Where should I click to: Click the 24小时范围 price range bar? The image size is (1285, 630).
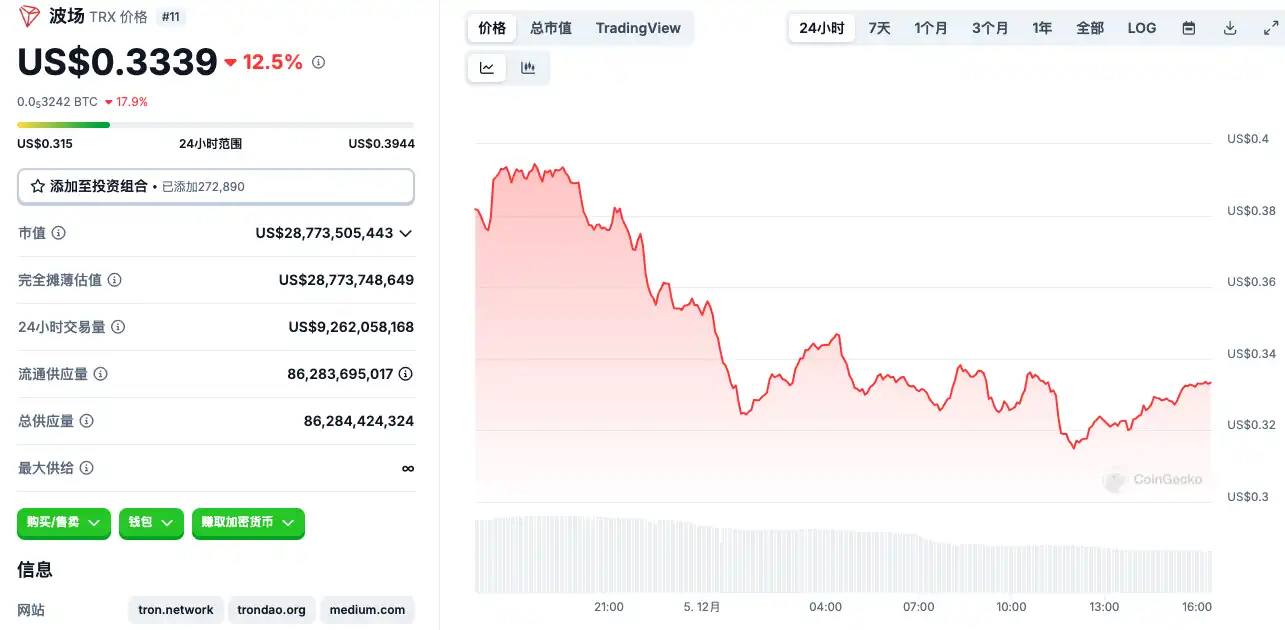[x=216, y=125]
